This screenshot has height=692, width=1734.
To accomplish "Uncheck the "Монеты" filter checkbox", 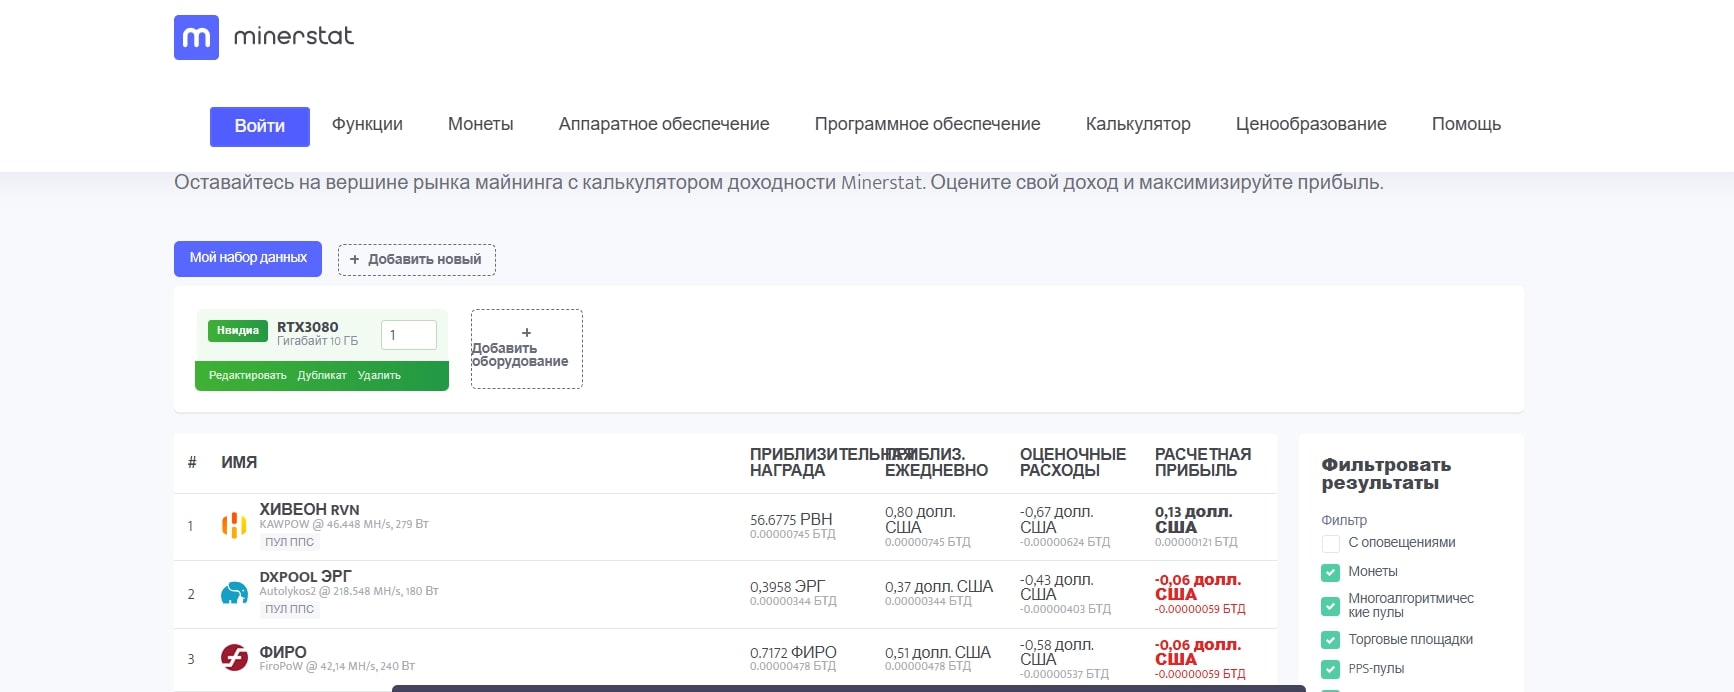I will (1330, 572).
